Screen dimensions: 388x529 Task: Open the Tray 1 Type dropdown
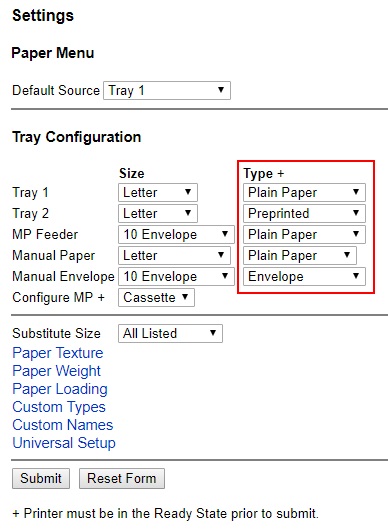pyautogui.click(x=304, y=193)
